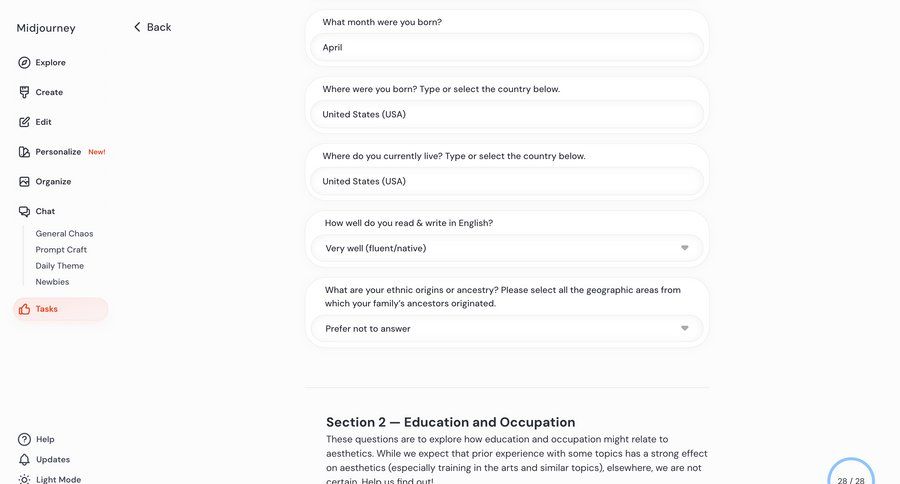
Task: Open the General Chaos chat room
Action: (64, 234)
